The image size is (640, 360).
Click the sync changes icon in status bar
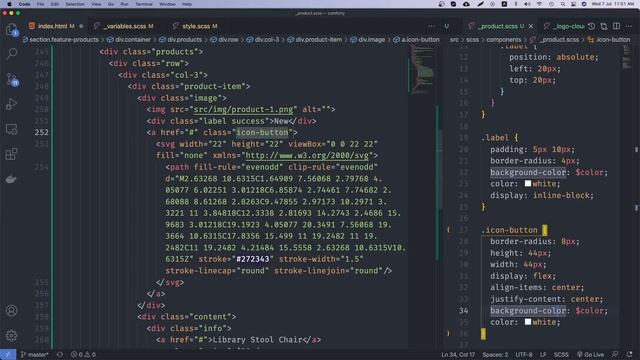tap(60, 354)
